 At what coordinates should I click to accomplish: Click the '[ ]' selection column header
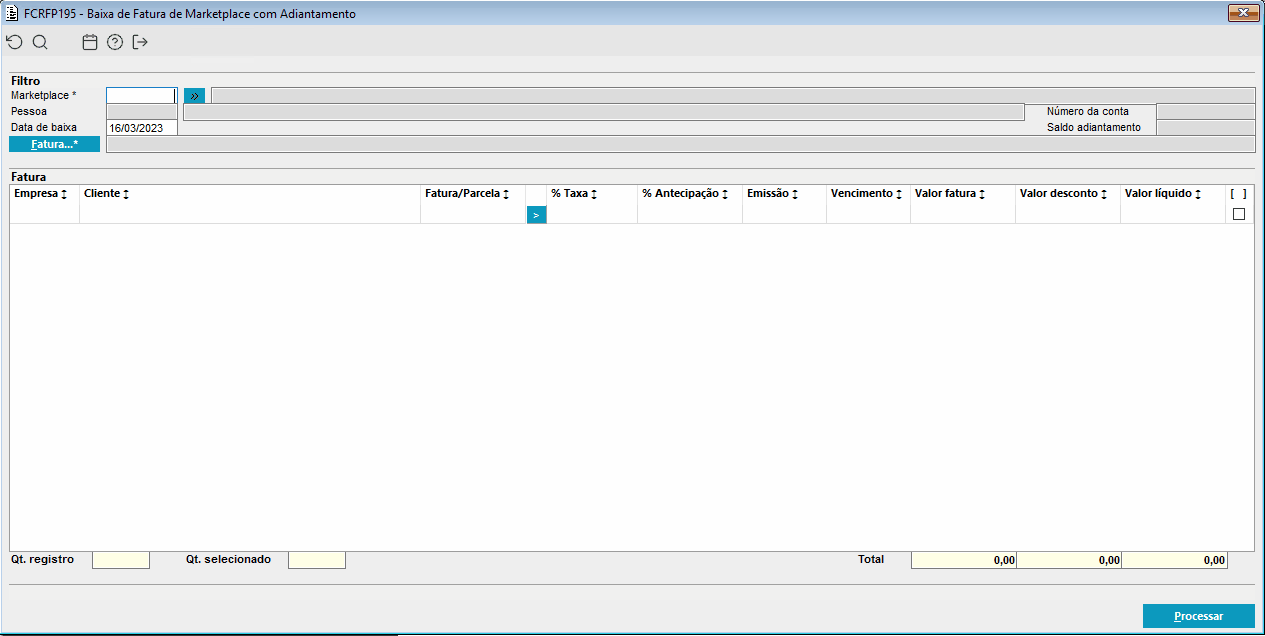1238,194
